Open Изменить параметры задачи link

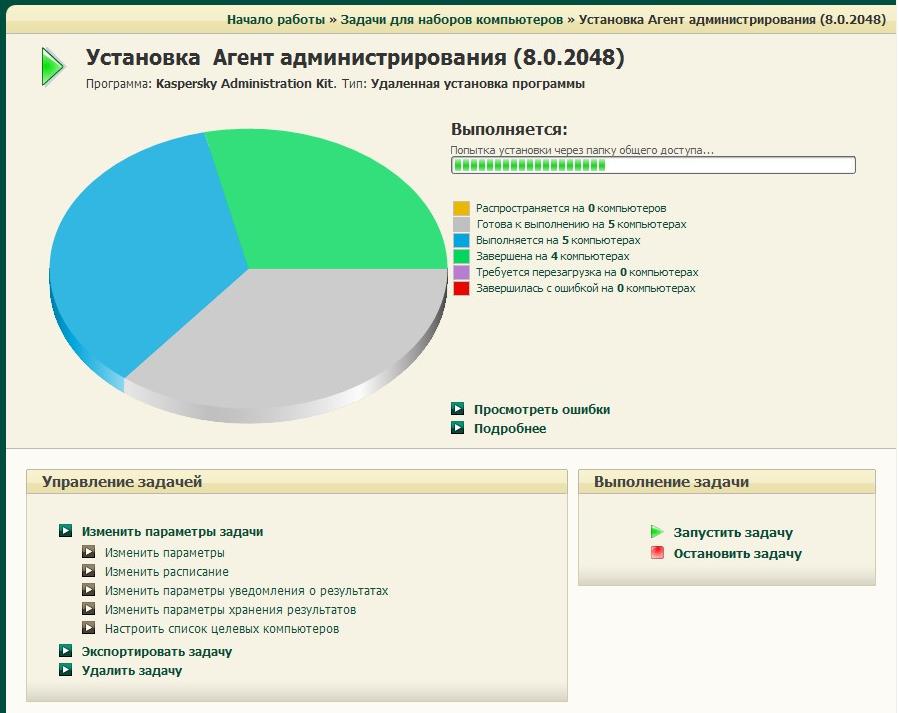[x=172, y=531]
